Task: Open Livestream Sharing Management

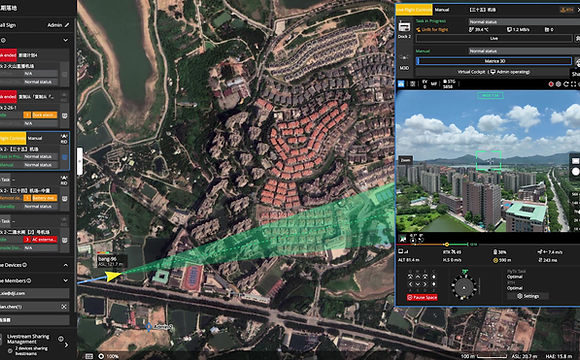Action: pyautogui.click(x=28, y=339)
